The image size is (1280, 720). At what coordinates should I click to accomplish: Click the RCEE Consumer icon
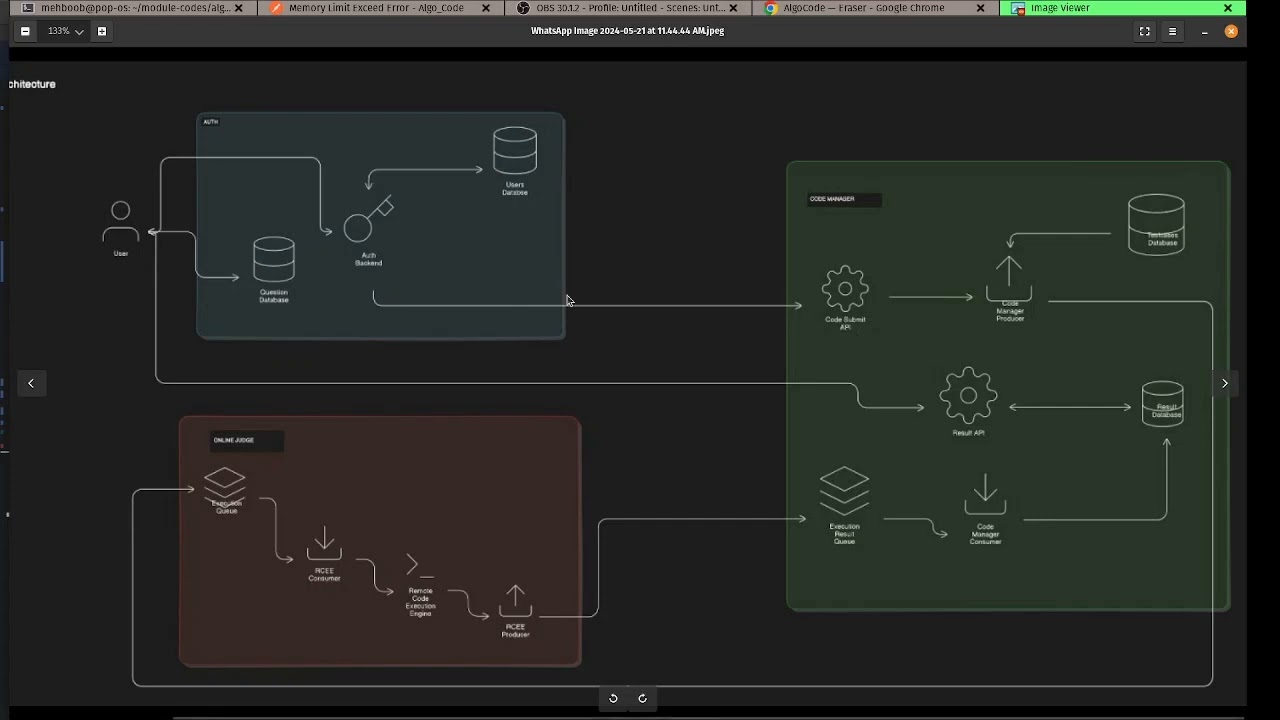324,545
